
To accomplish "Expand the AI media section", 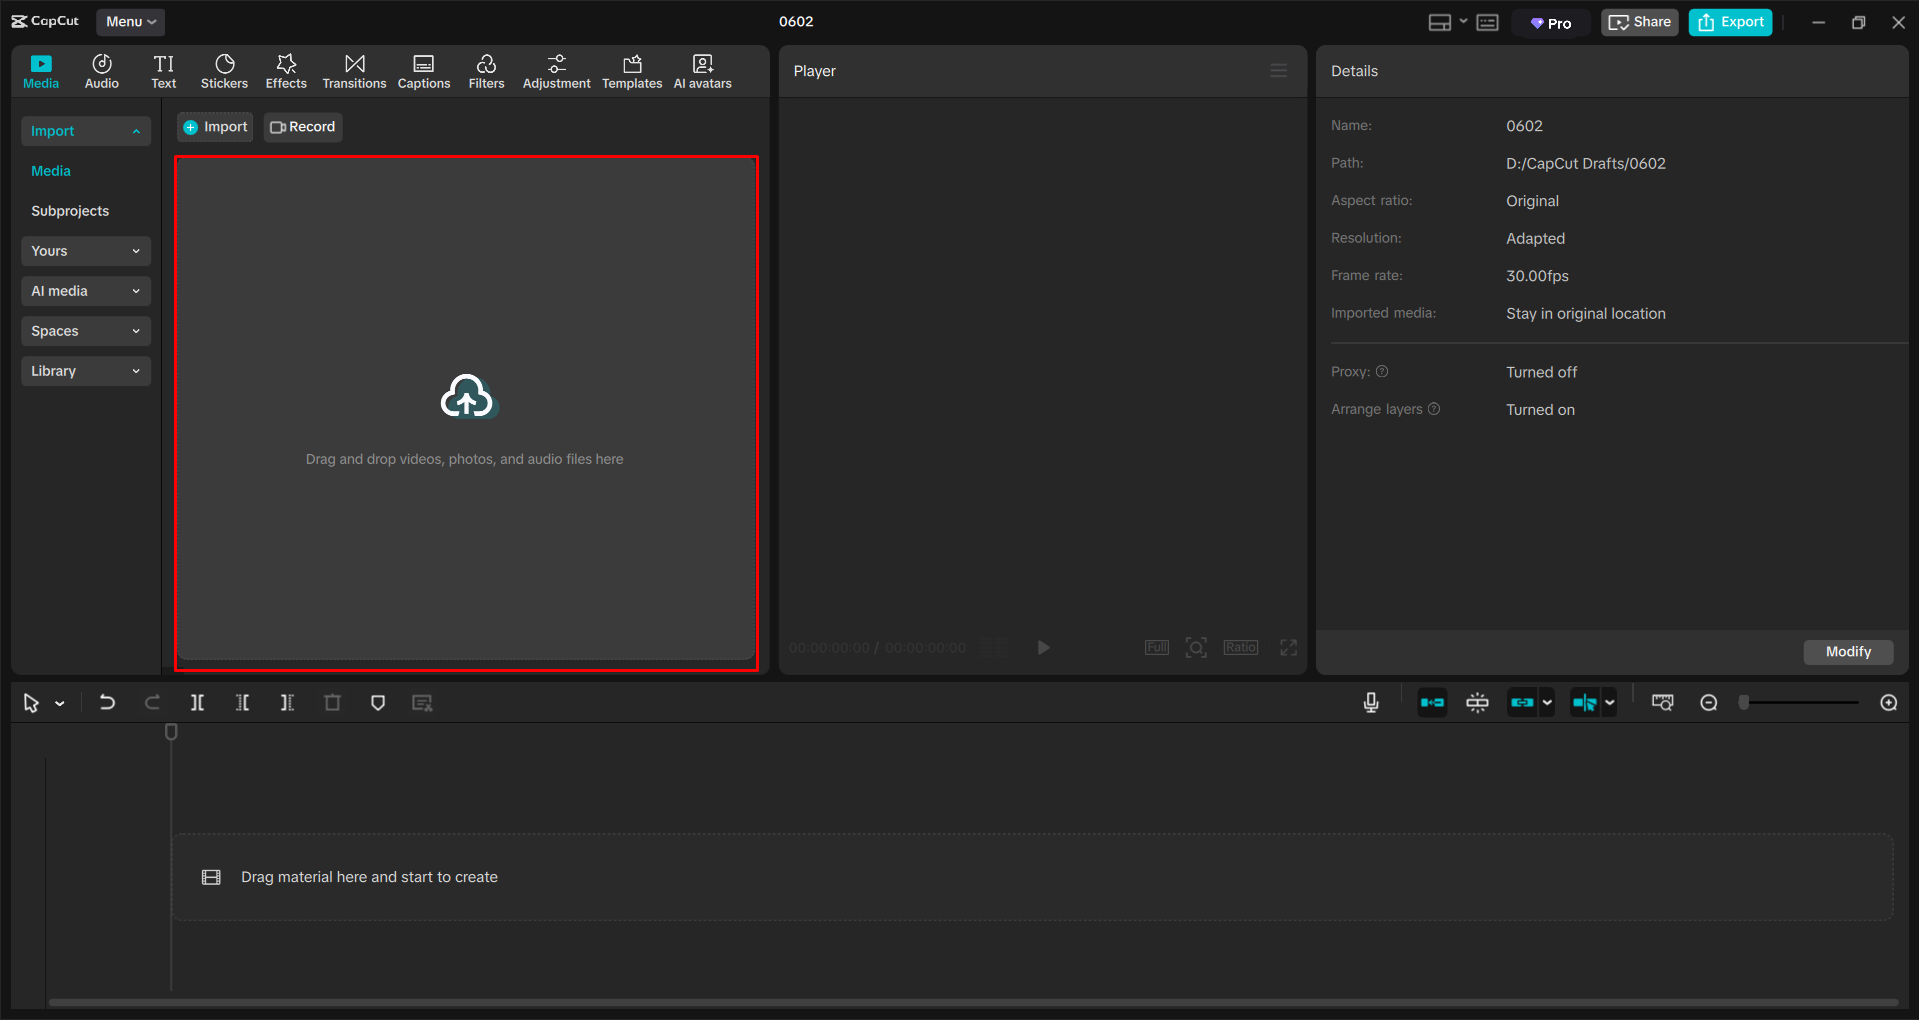I will [x=85, y=291].
